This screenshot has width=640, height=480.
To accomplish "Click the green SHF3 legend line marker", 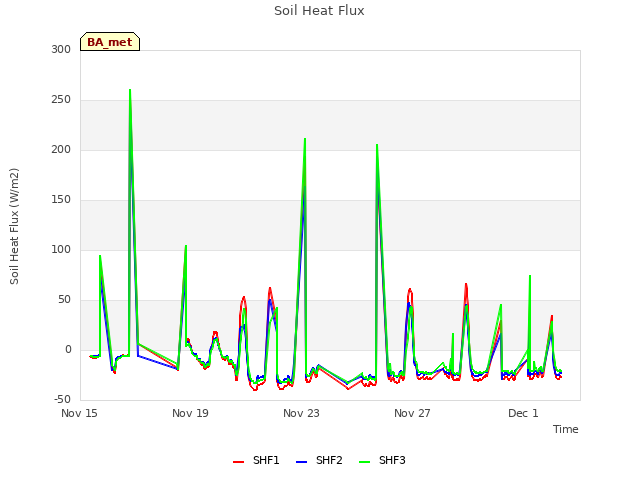I will [x=364, y=462].
